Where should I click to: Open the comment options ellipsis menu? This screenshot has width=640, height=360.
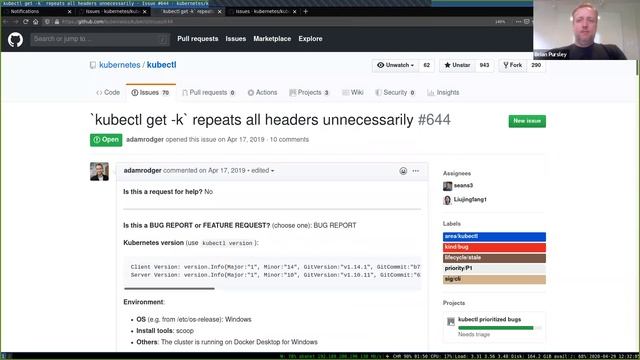[x=416, y=171]
